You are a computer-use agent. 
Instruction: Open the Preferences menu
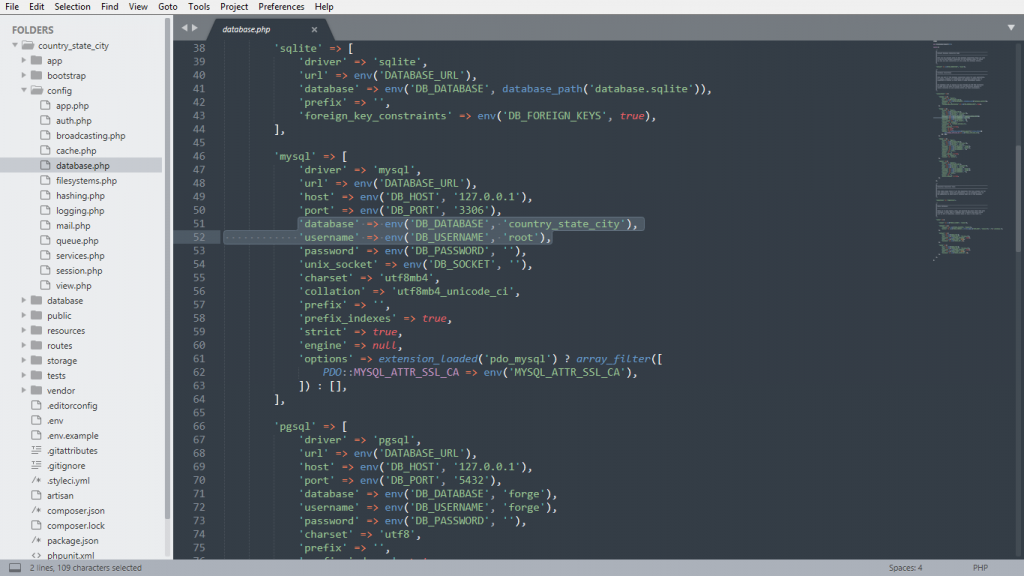pyautogui.click(x=281, y=7)
